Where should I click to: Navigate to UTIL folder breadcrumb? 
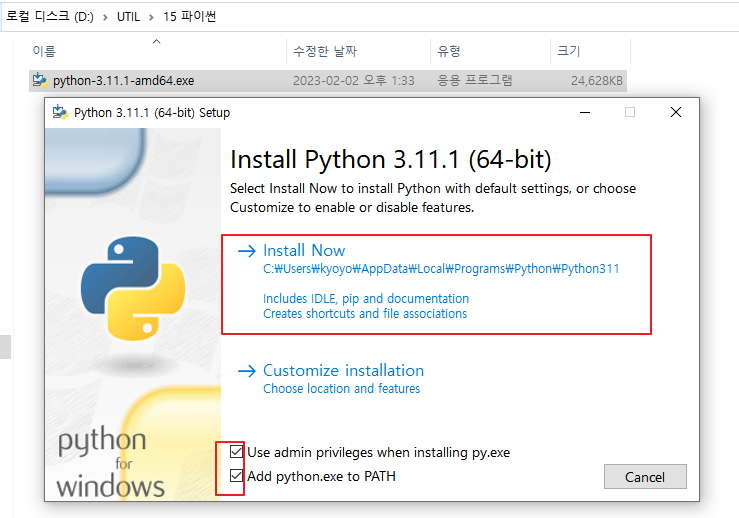pos(128,17)
